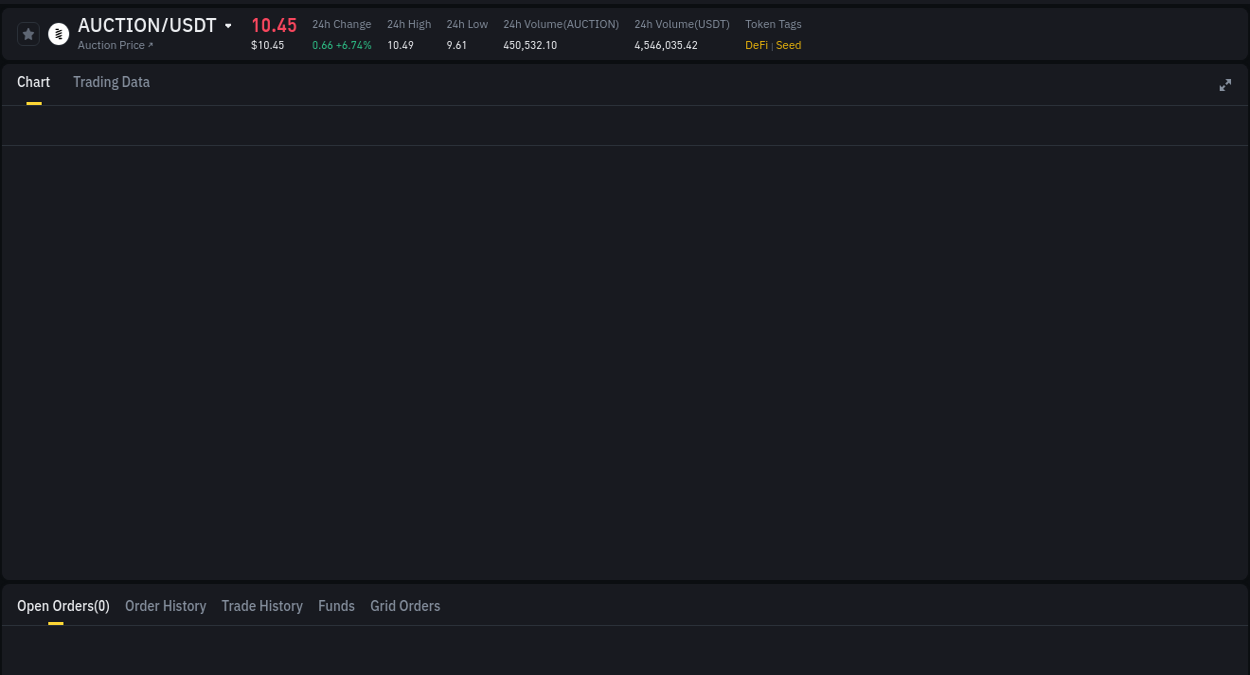Expand the trading pair dropdown arrow
The height and width of the screenshot is (675, 1250).
[x=227, y=26]
